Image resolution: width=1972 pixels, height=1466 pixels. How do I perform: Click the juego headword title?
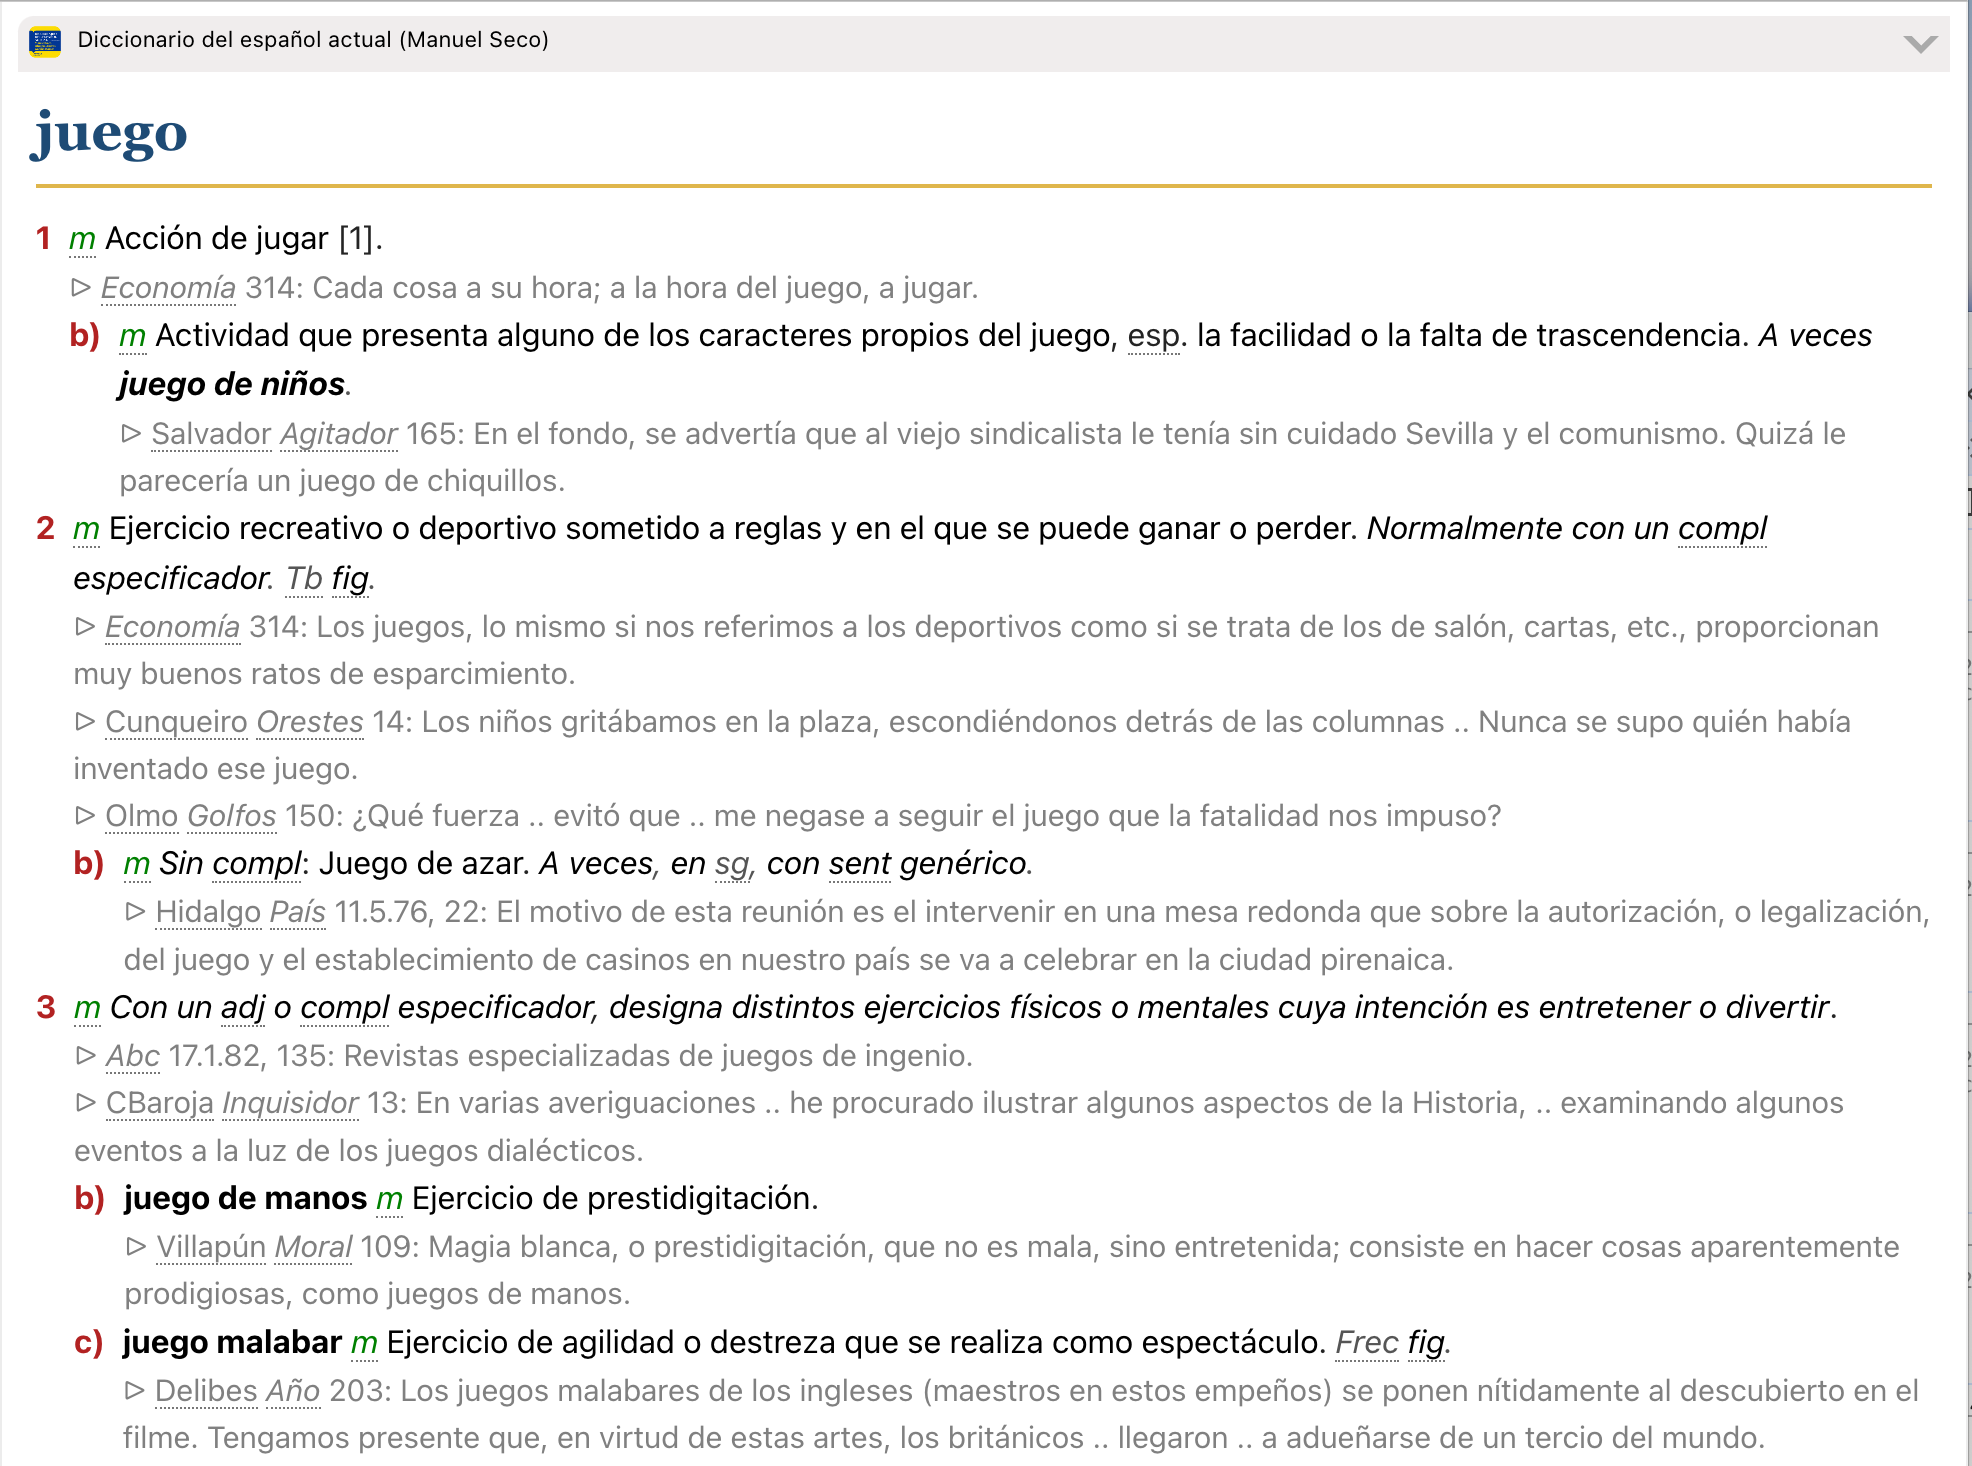click(x=110, y=134)
